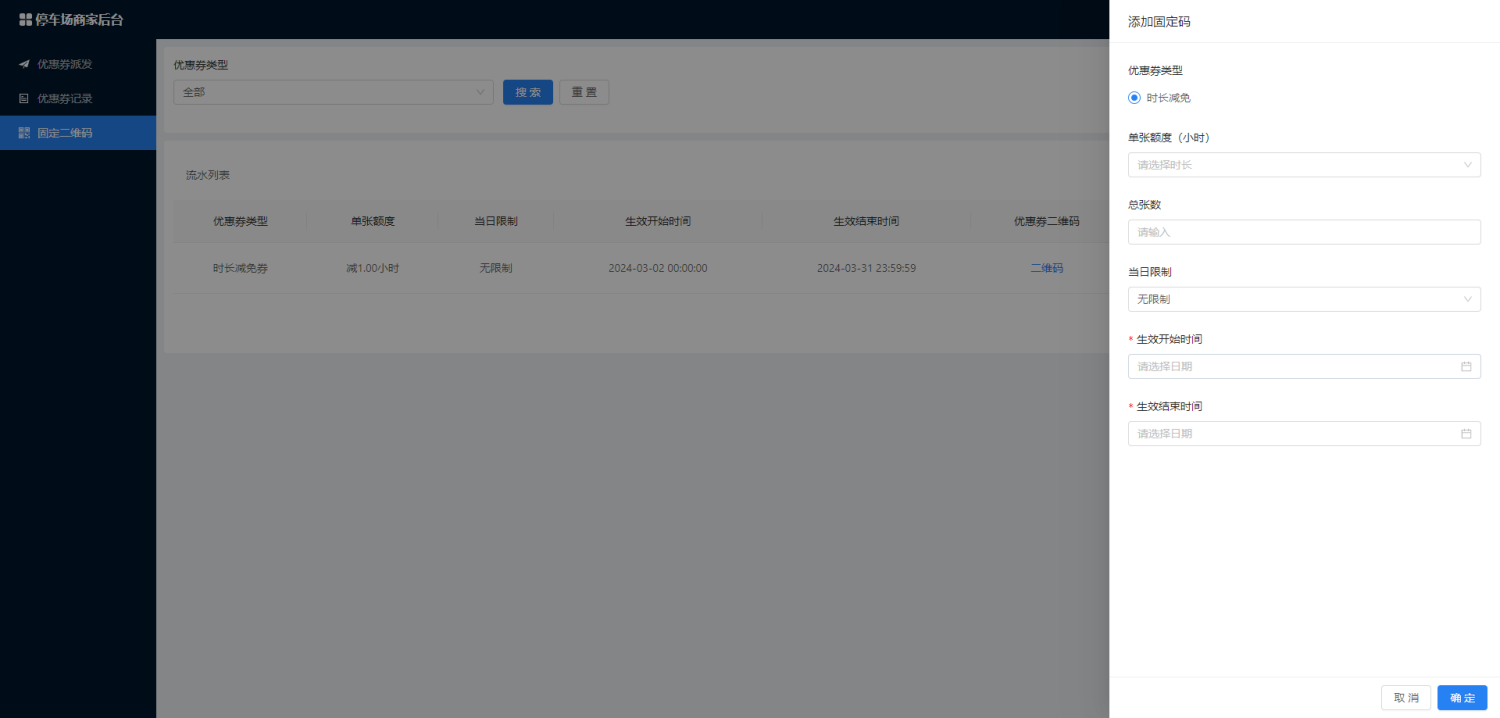This screenshot has height=718, width=1500.
Task: Click the 2024-03-31 23:59:59 cell
Action: click(x=866, y=268)
